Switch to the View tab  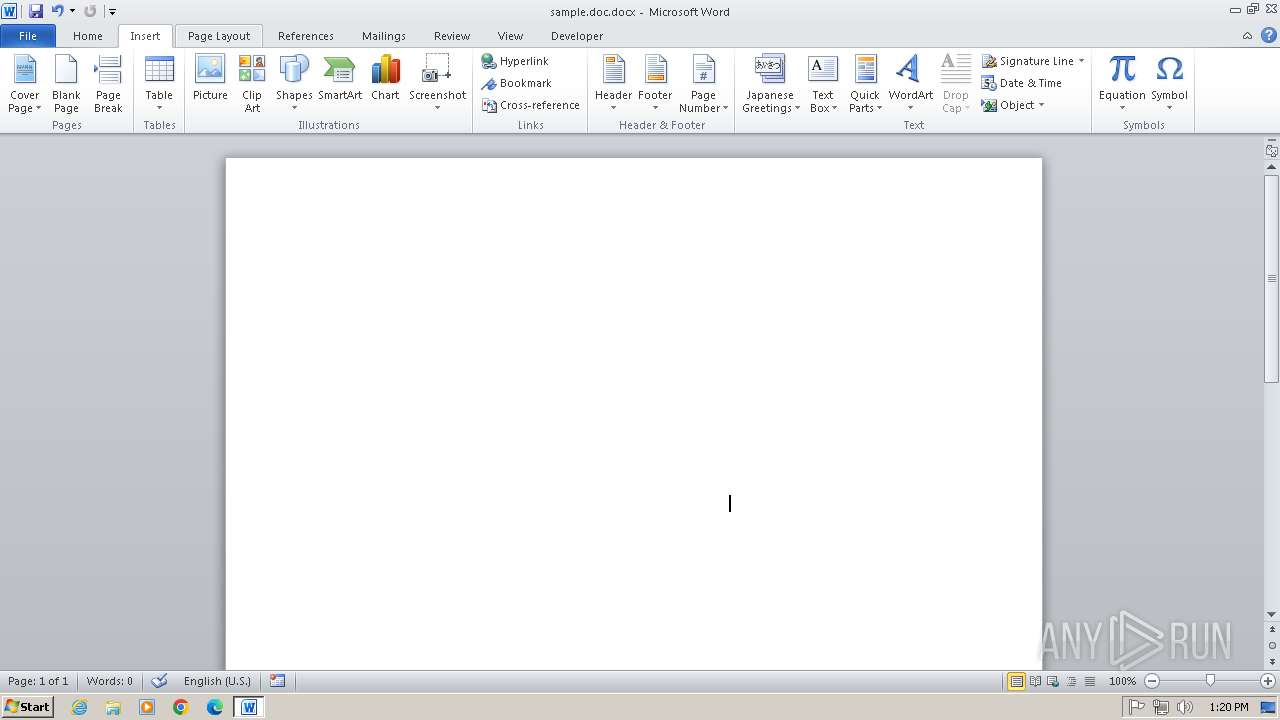pyautogui.click(x=510, y=36)
